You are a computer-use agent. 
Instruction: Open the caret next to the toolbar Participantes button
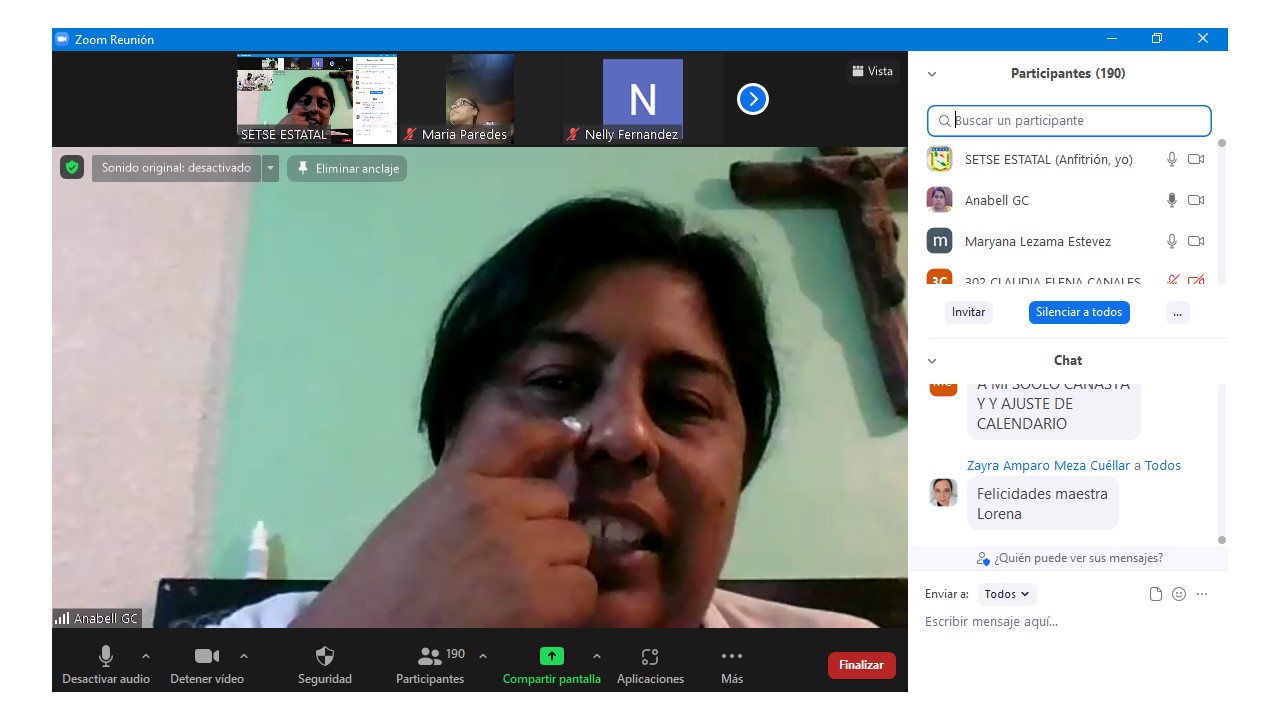pyautogui.click(x=483, y=656)
